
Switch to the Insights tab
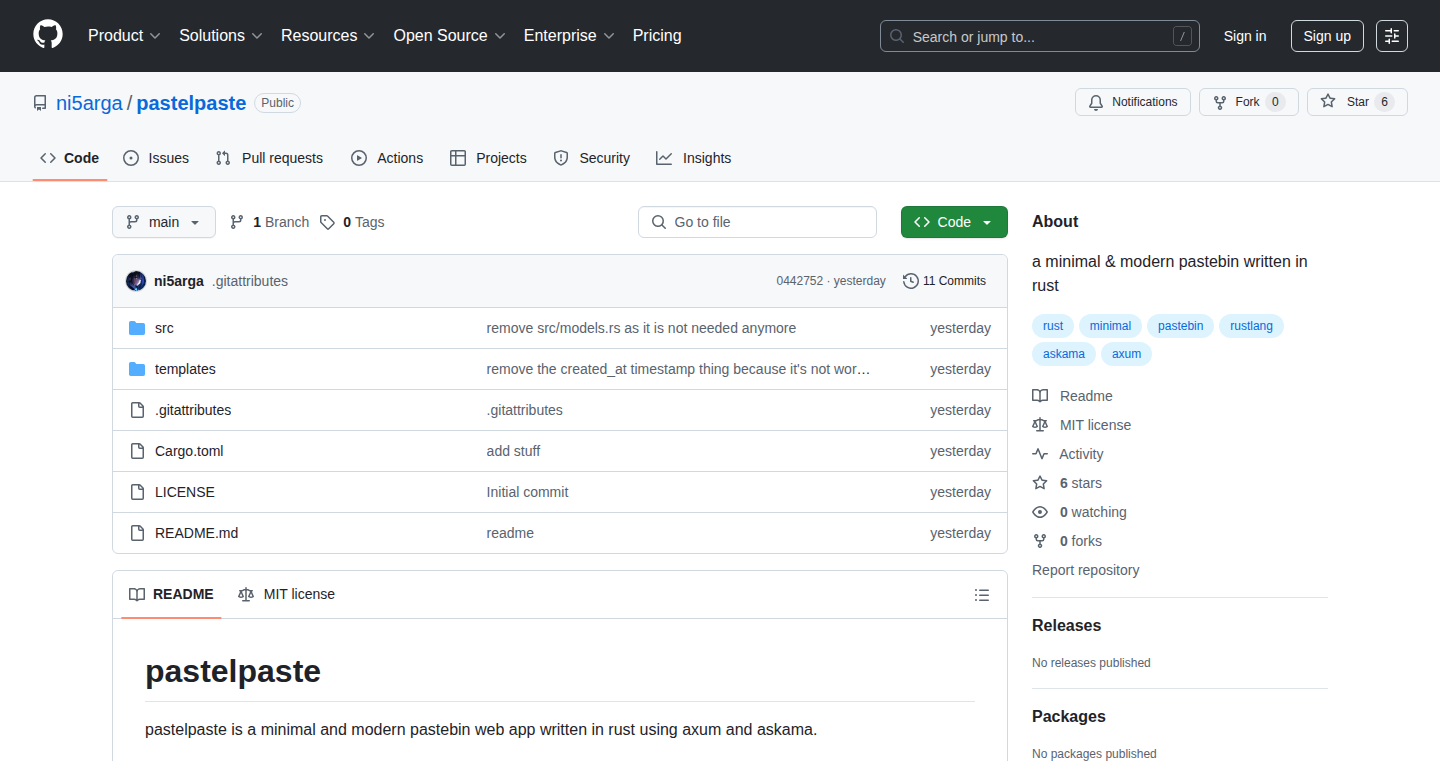(694, 158)
